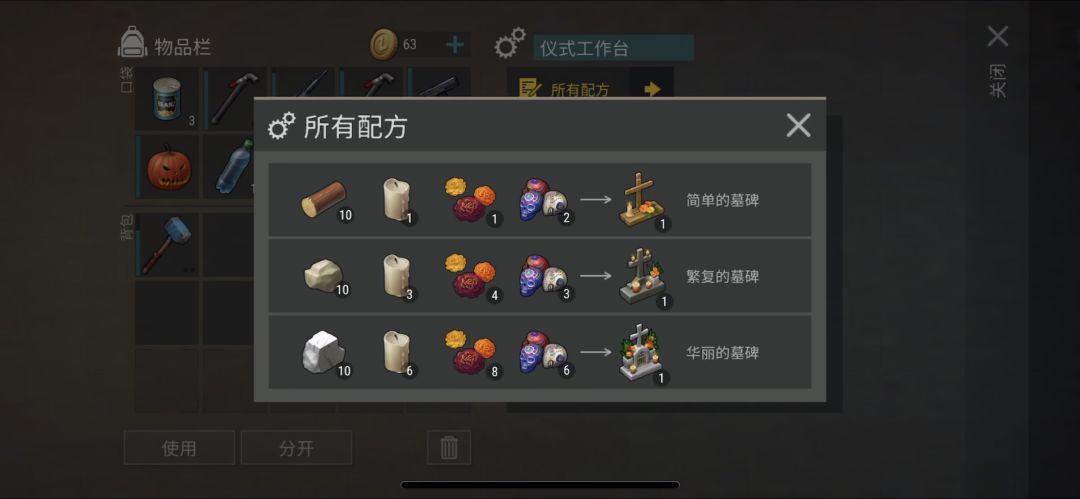The width and height of the screenshot is (1080, 499).
Task: Tap the 分开 split button
Action: tap(296, 448)
